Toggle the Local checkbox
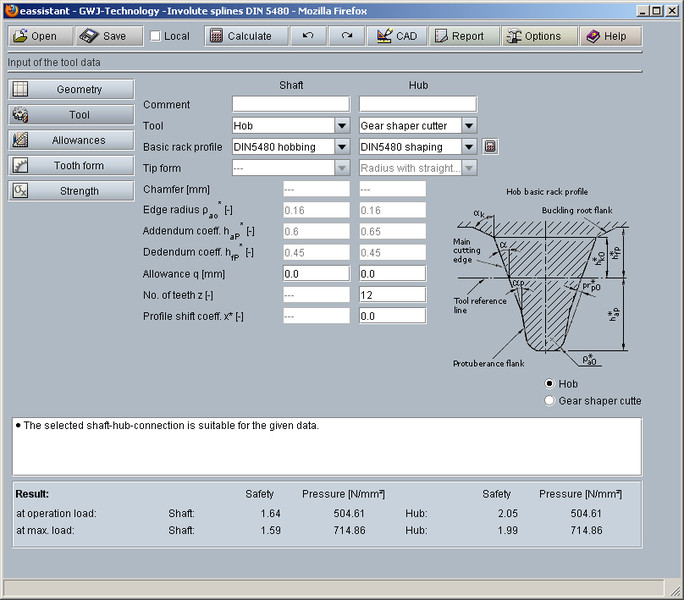 155,36
